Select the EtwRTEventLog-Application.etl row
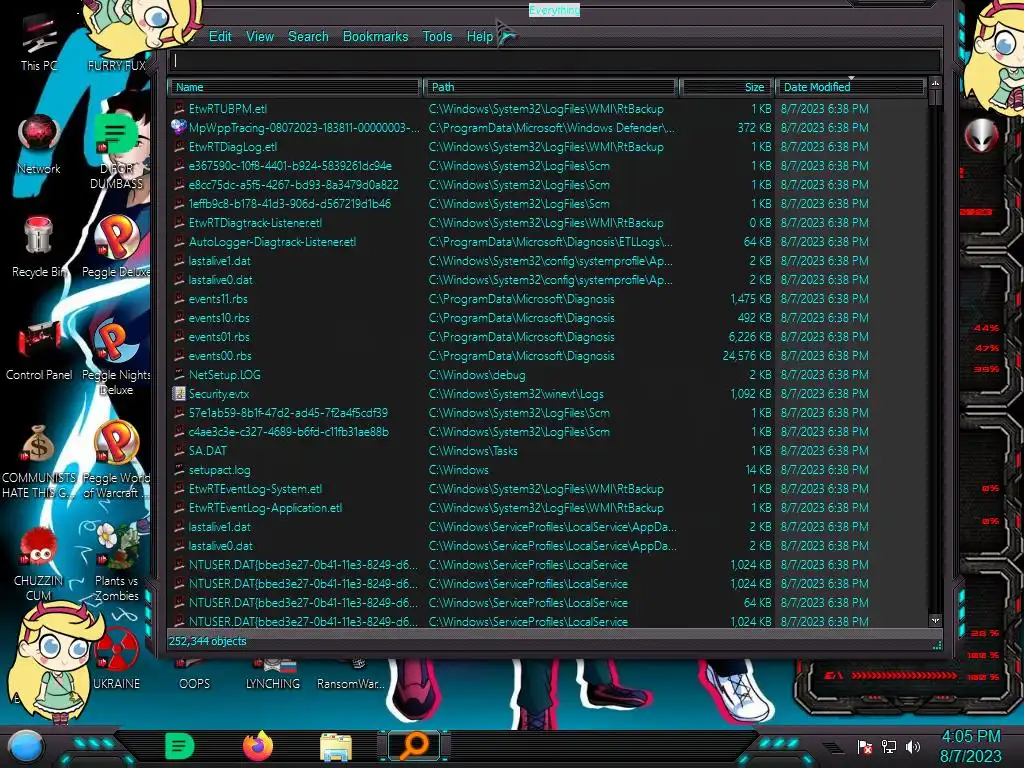Screen dimensions: 1024x768 tap(549, 507)
